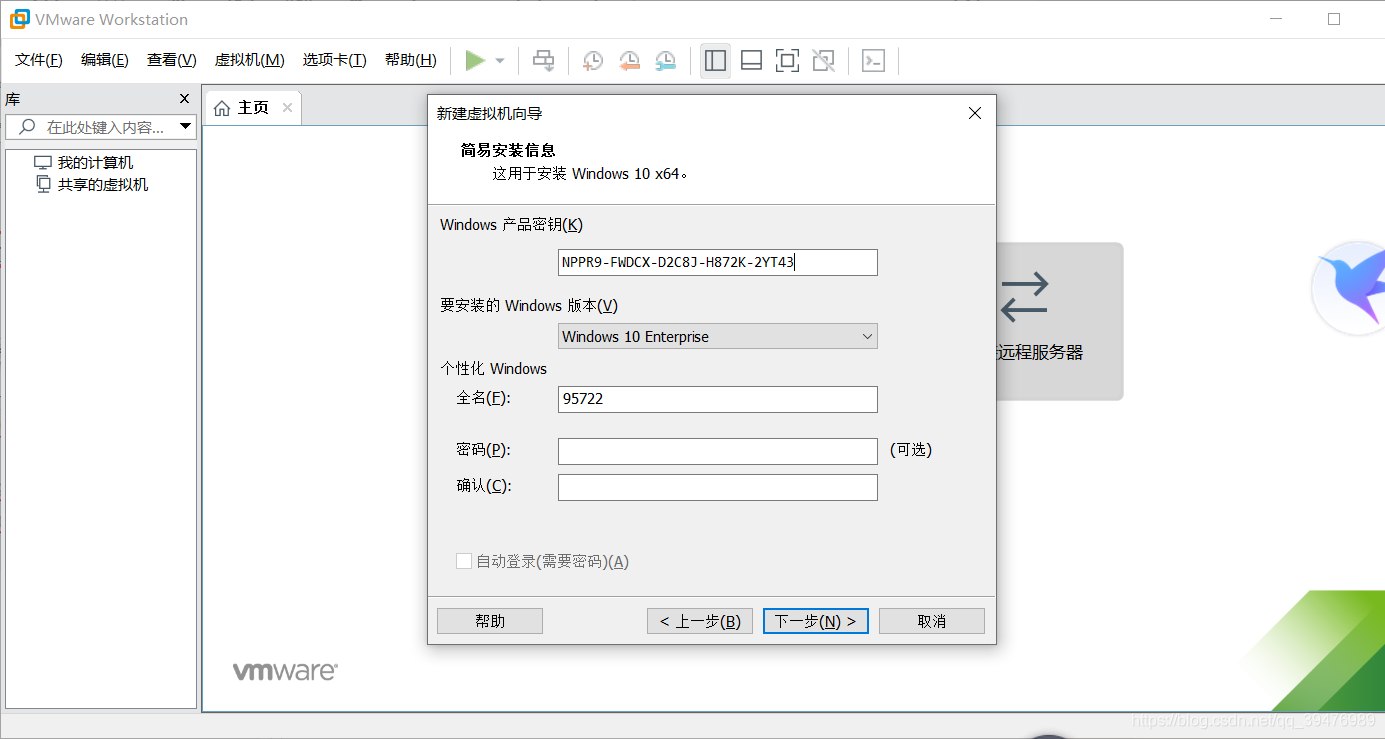Screen dimensions: 1385x739
Task: Toggle the thumbnail bar view icon
Action: point(751,61)
